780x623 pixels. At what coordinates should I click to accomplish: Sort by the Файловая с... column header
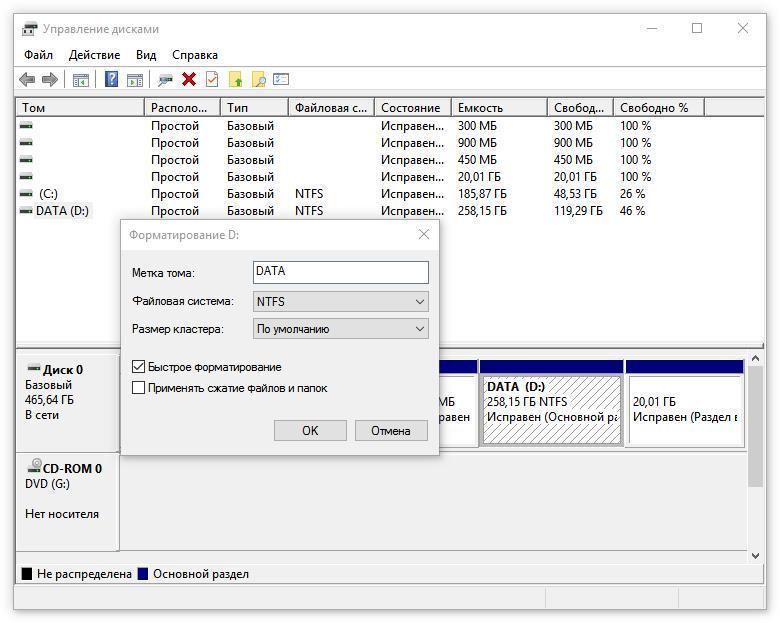click(331, 107)
